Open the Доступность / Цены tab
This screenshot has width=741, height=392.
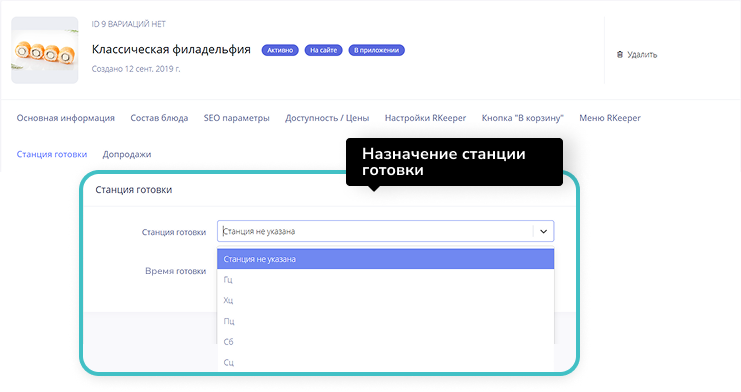pos(327,118)
